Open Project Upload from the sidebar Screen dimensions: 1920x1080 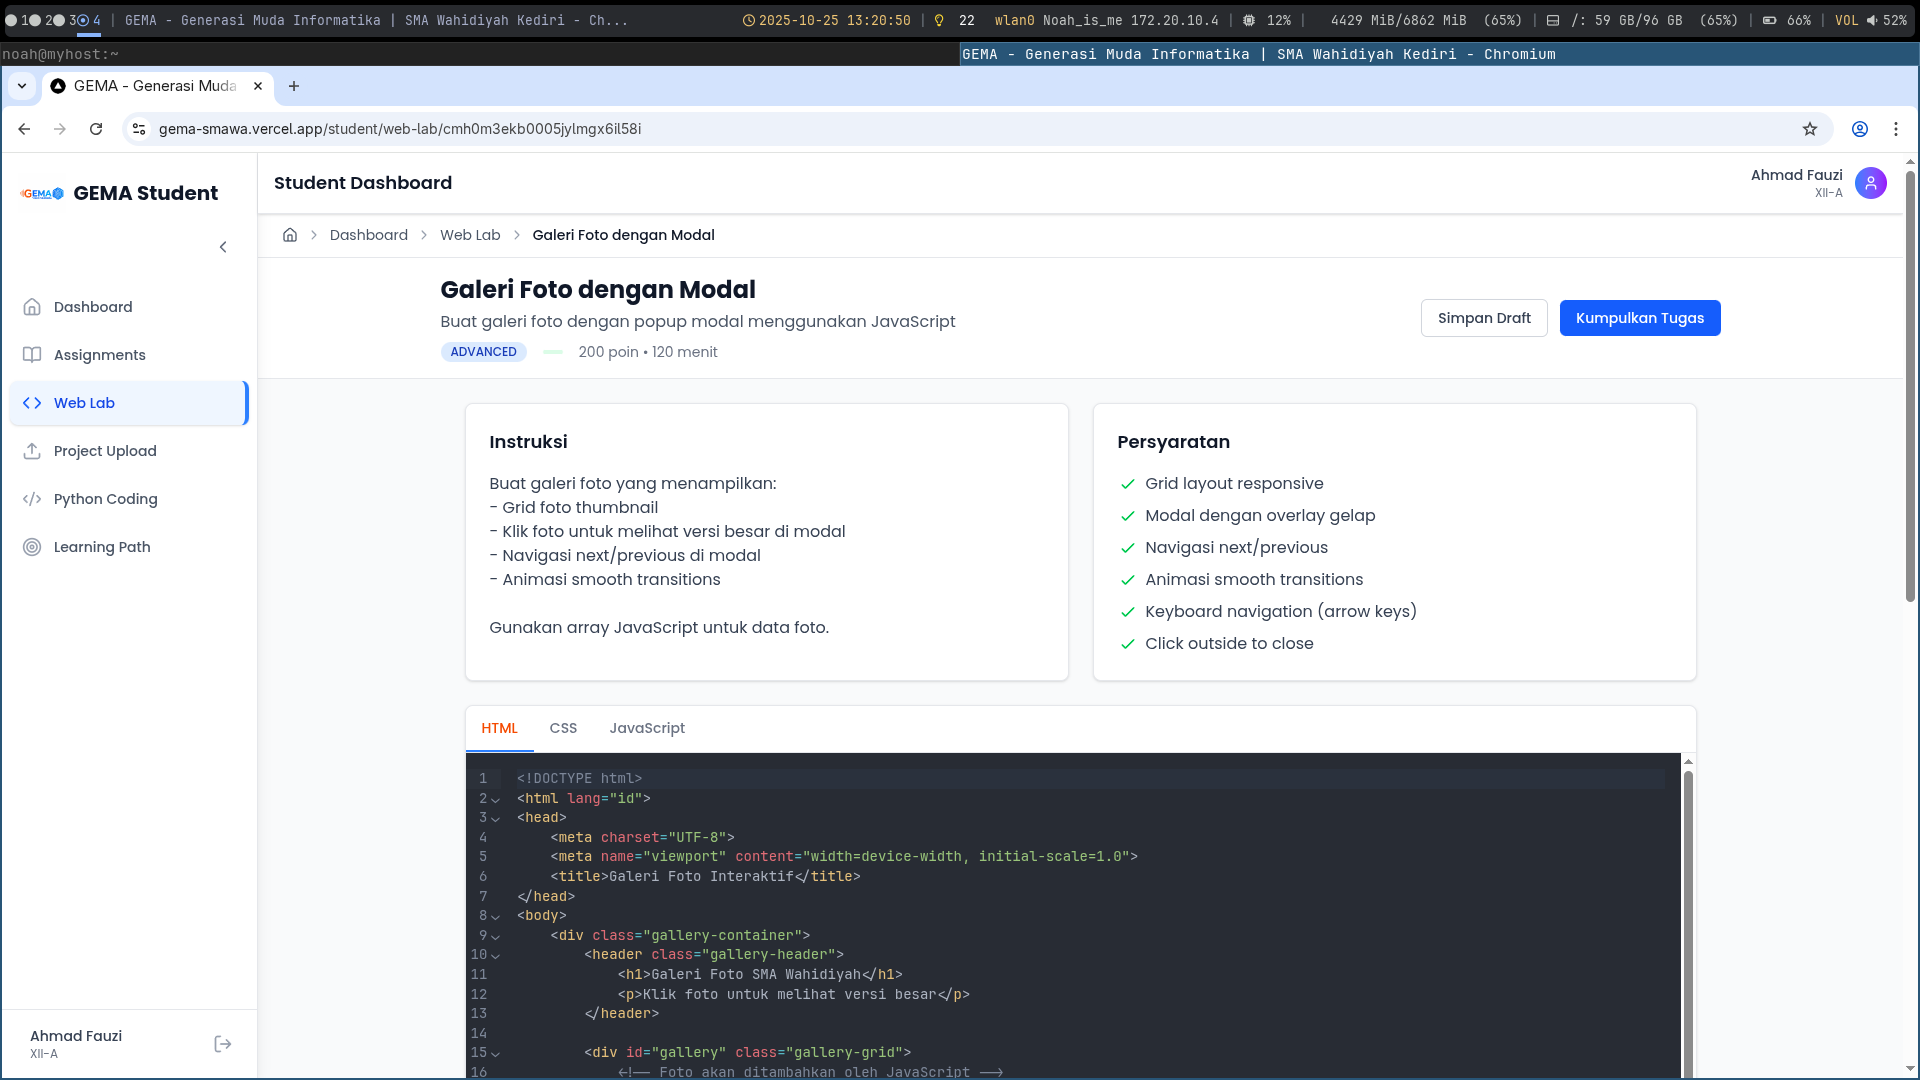tap(104, 451)
